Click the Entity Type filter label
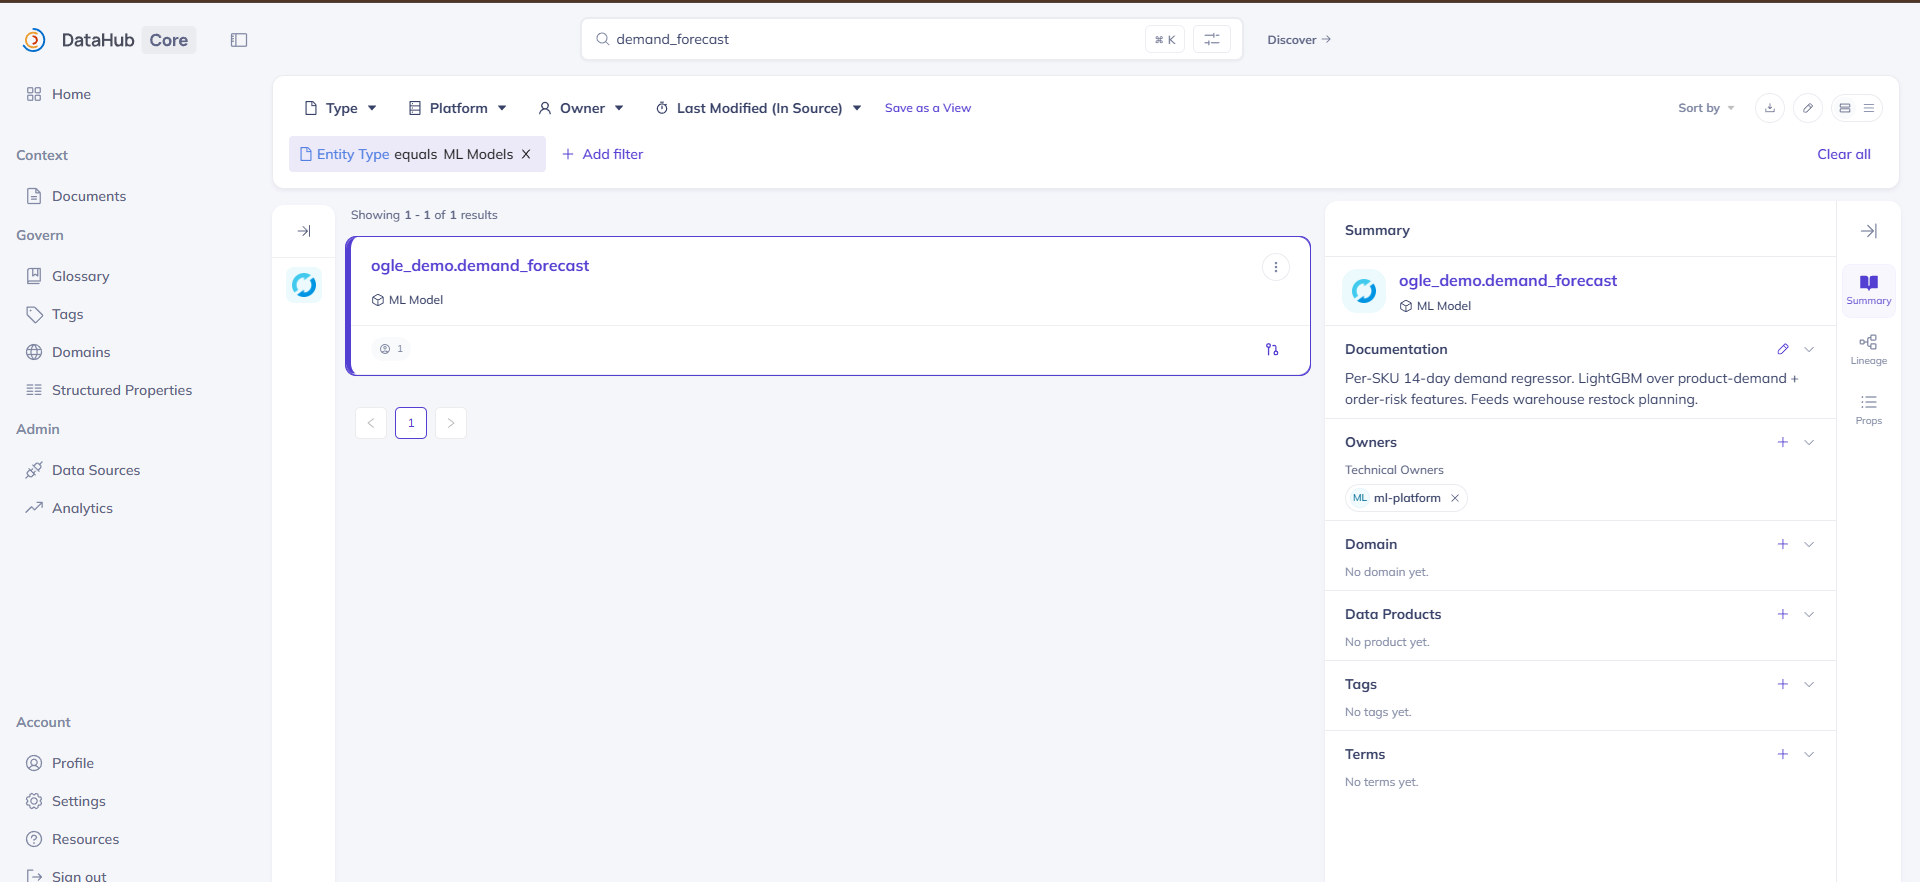Viewport: 1920px width, 882px height. point(353,154)
